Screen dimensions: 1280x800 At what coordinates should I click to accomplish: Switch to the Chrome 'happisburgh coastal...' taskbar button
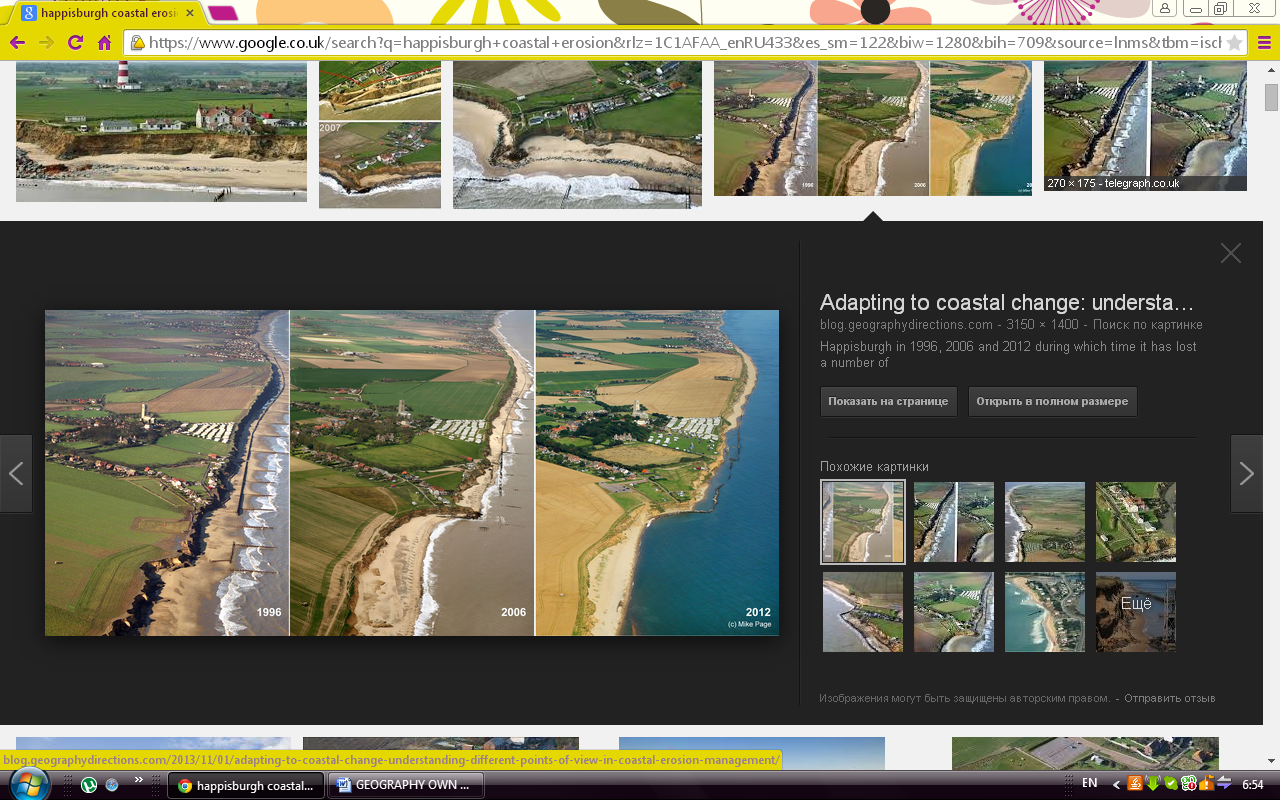click(x=246, y=785)
